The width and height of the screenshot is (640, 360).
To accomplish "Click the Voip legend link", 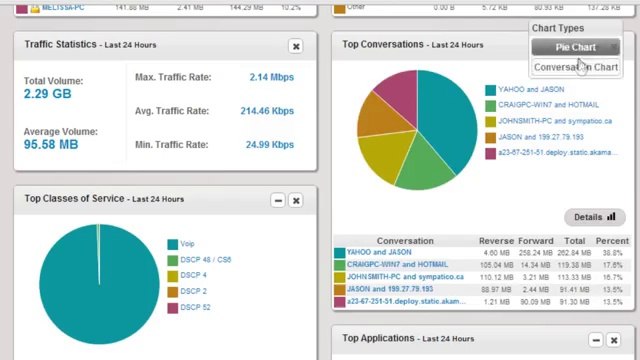I will pyautogui.click(x=187, y=244).
